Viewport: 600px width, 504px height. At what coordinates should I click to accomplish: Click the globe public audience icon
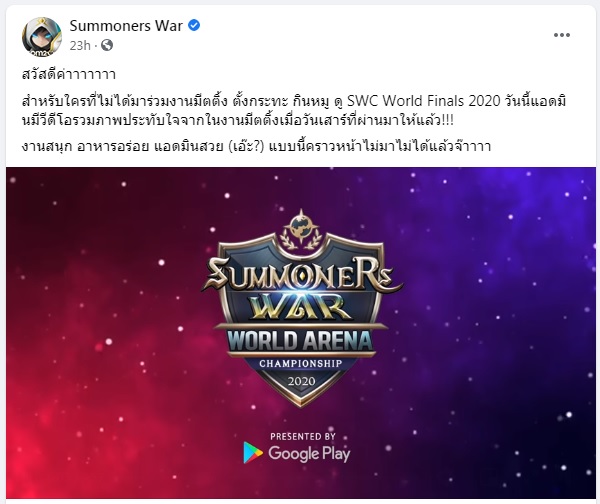[x=107, y=45]
